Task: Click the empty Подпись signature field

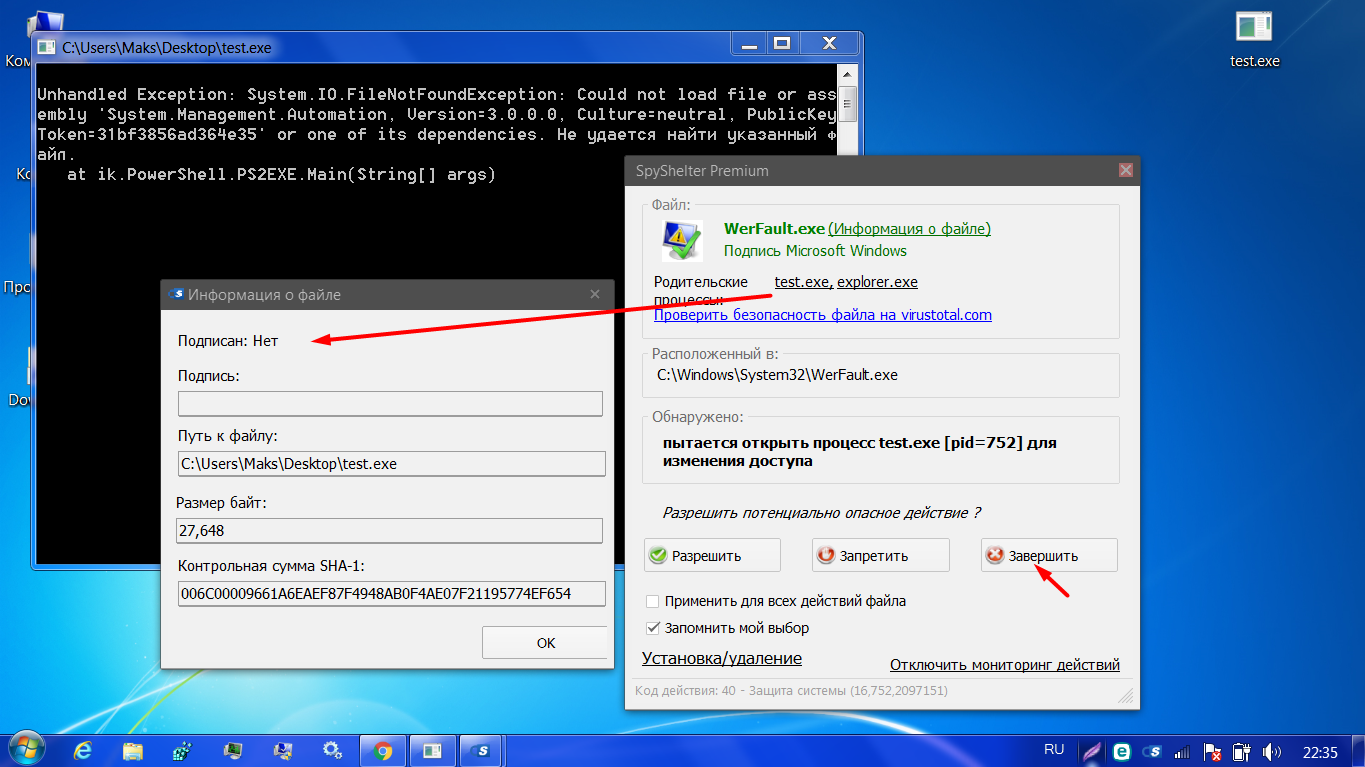Action: pyautogui.click(x=390, y=403)
